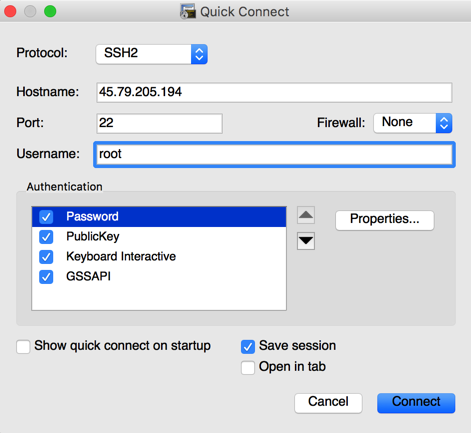Click the Port number field
This screenshot has height=433, width=471.
[159, 123]
